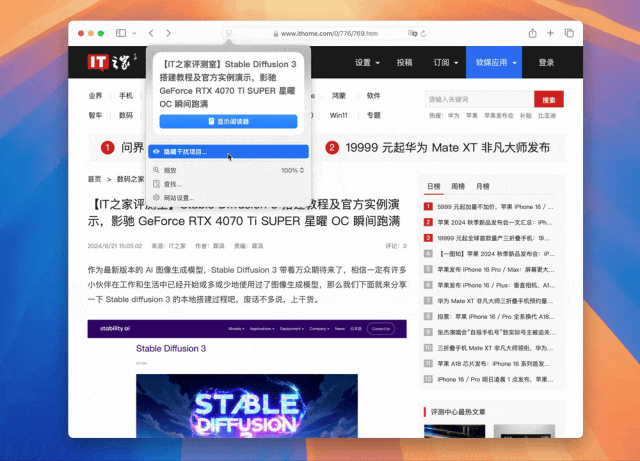640x461 pixels.
Task: Click 登录 to sign in
Action: pos(546,62)
